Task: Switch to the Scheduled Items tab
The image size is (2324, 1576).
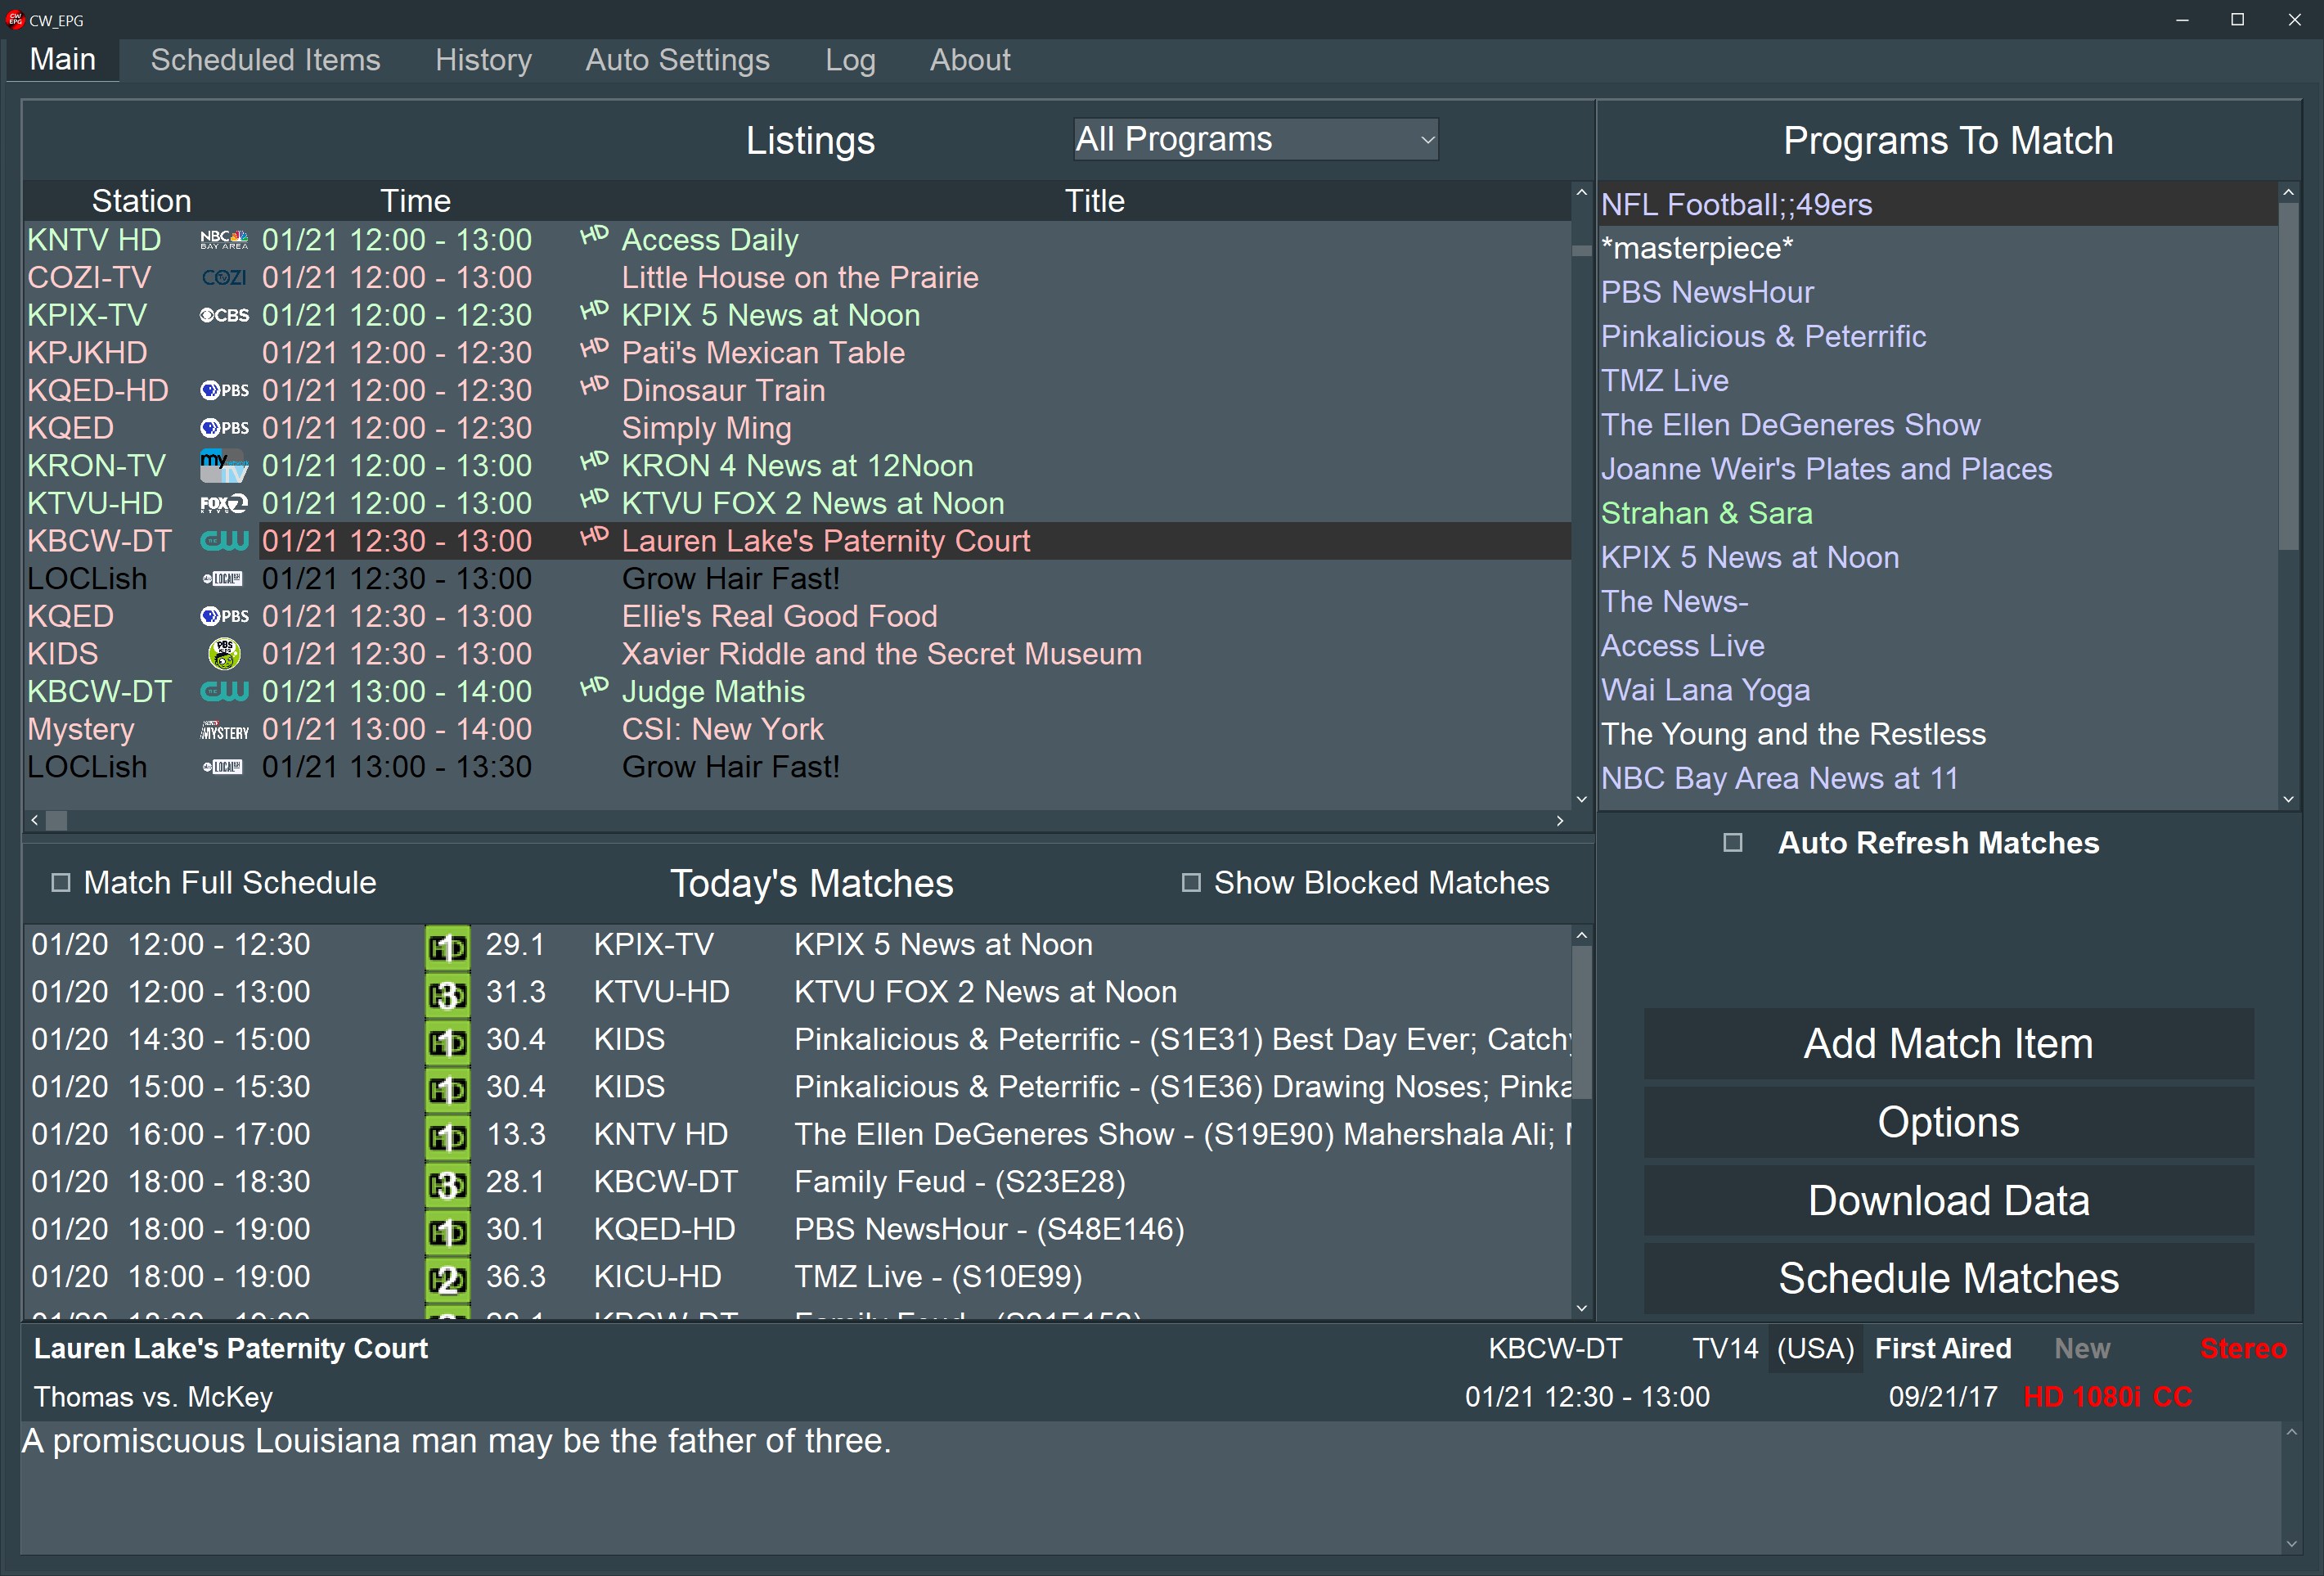Action: [x=265, y=60]
